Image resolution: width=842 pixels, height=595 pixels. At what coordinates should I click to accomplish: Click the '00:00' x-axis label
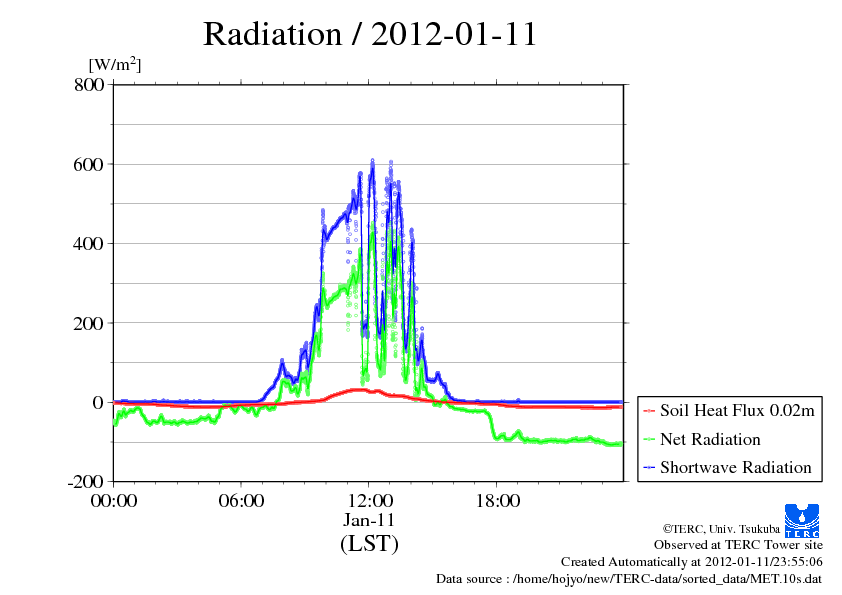point(114,501)
